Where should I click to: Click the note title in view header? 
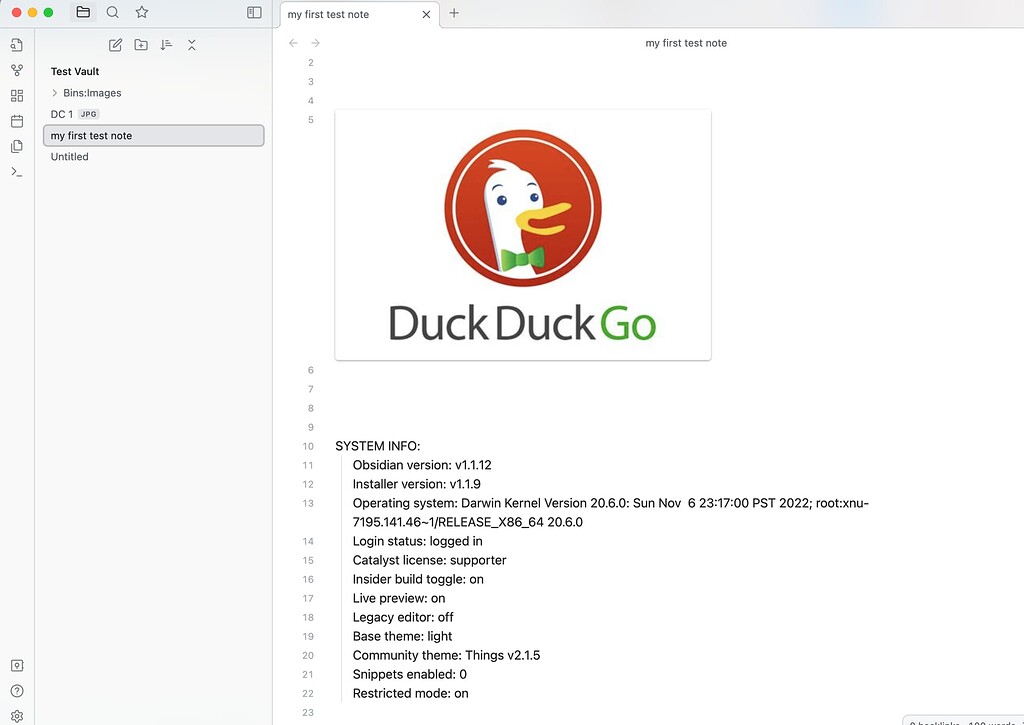pos(686,43)
